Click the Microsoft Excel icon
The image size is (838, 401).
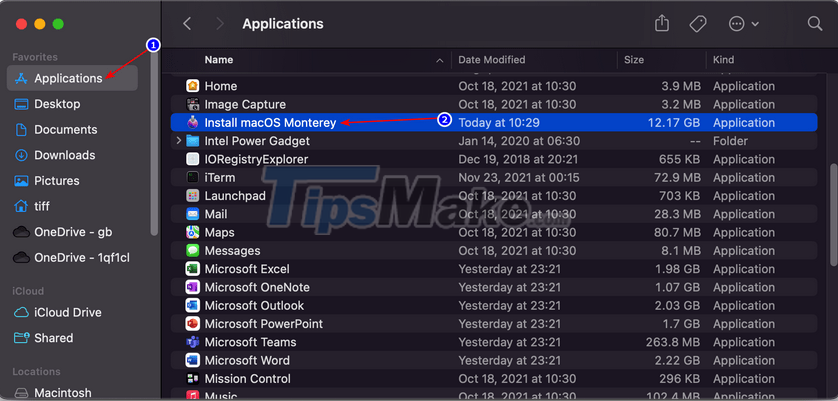click(x=192, y=269)
